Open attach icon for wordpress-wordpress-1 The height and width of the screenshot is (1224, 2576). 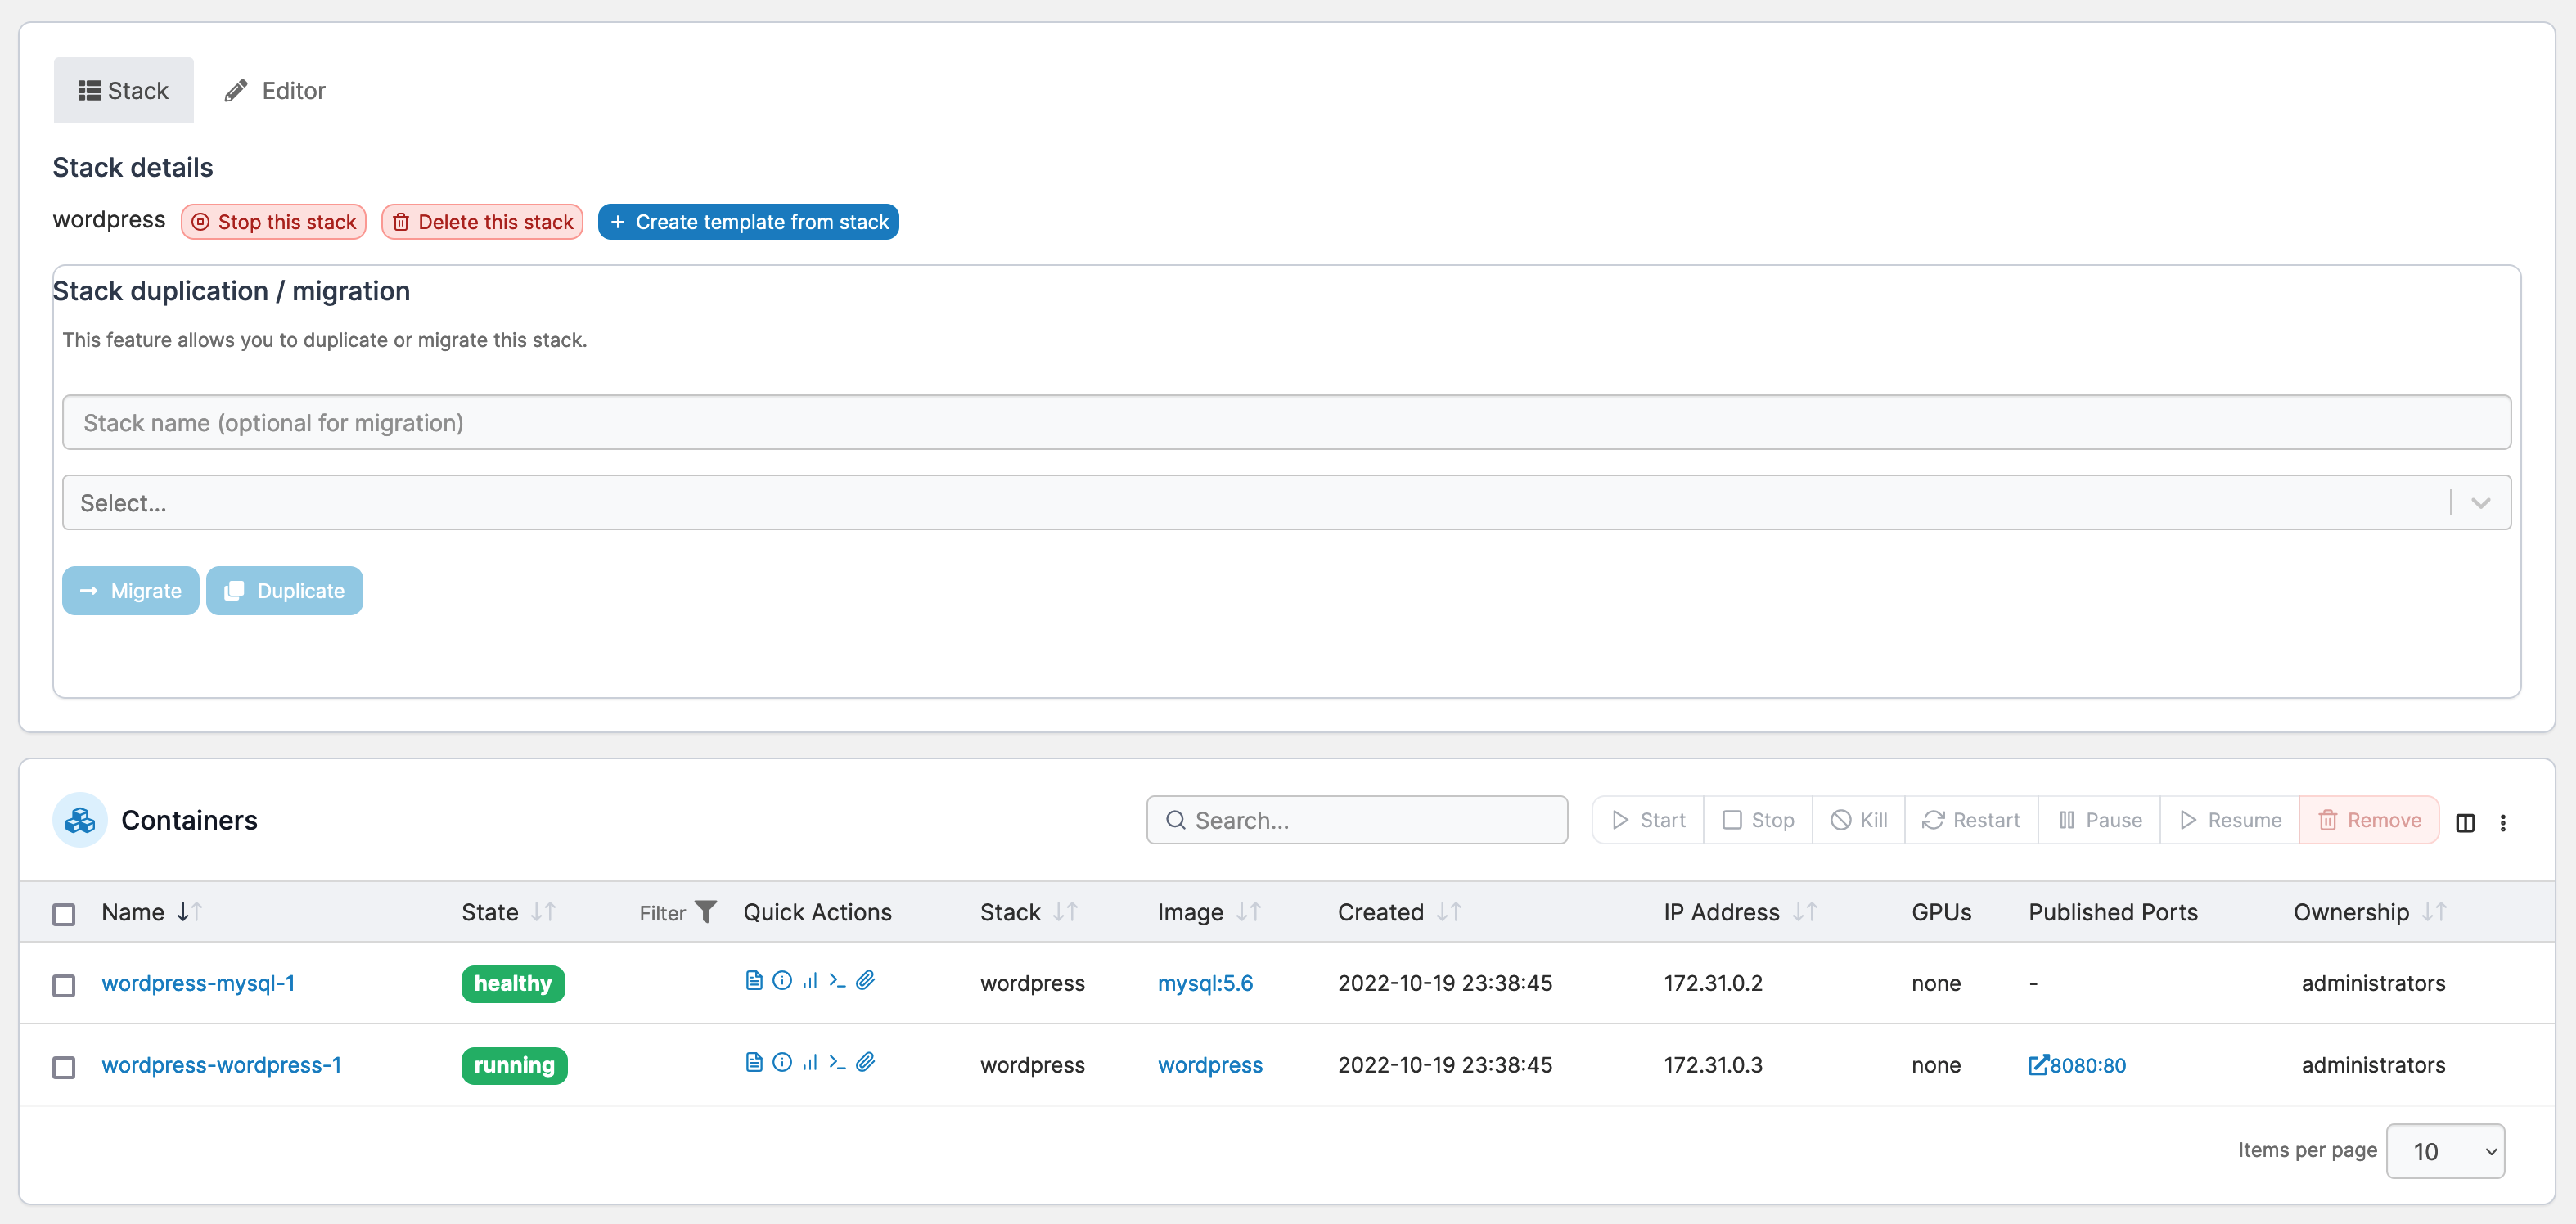(x=866, y=1062)
